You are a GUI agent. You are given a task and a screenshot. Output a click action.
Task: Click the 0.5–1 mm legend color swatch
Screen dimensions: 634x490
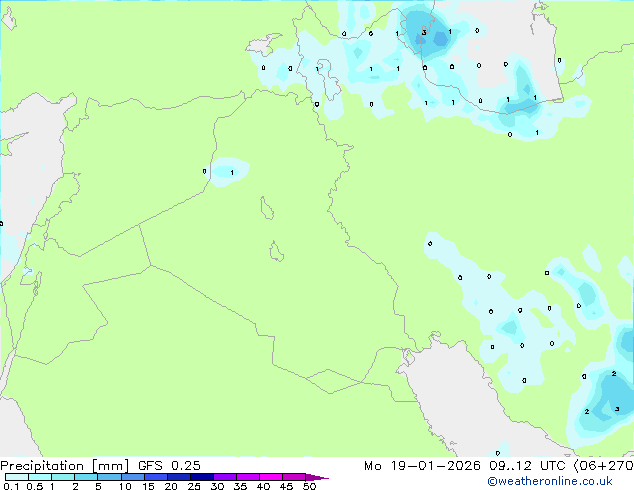click(x=40, y=477)
